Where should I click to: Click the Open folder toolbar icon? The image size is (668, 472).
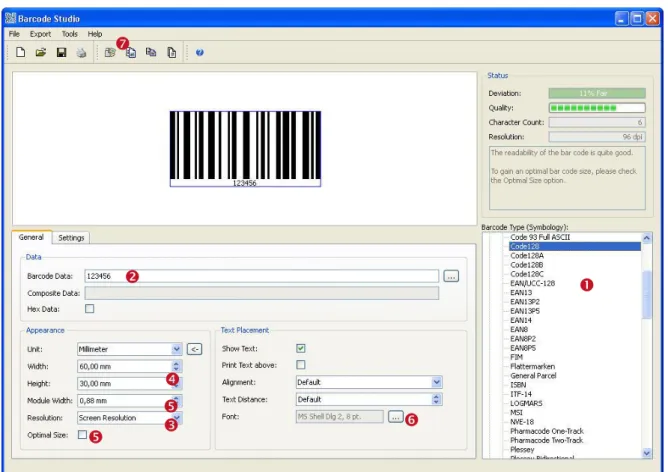pos(40,52)
